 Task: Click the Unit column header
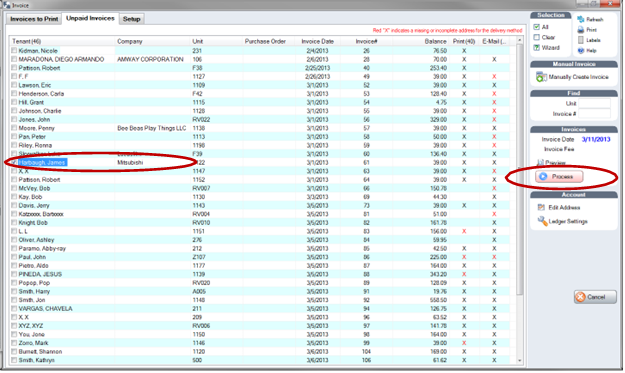point(216,41)
